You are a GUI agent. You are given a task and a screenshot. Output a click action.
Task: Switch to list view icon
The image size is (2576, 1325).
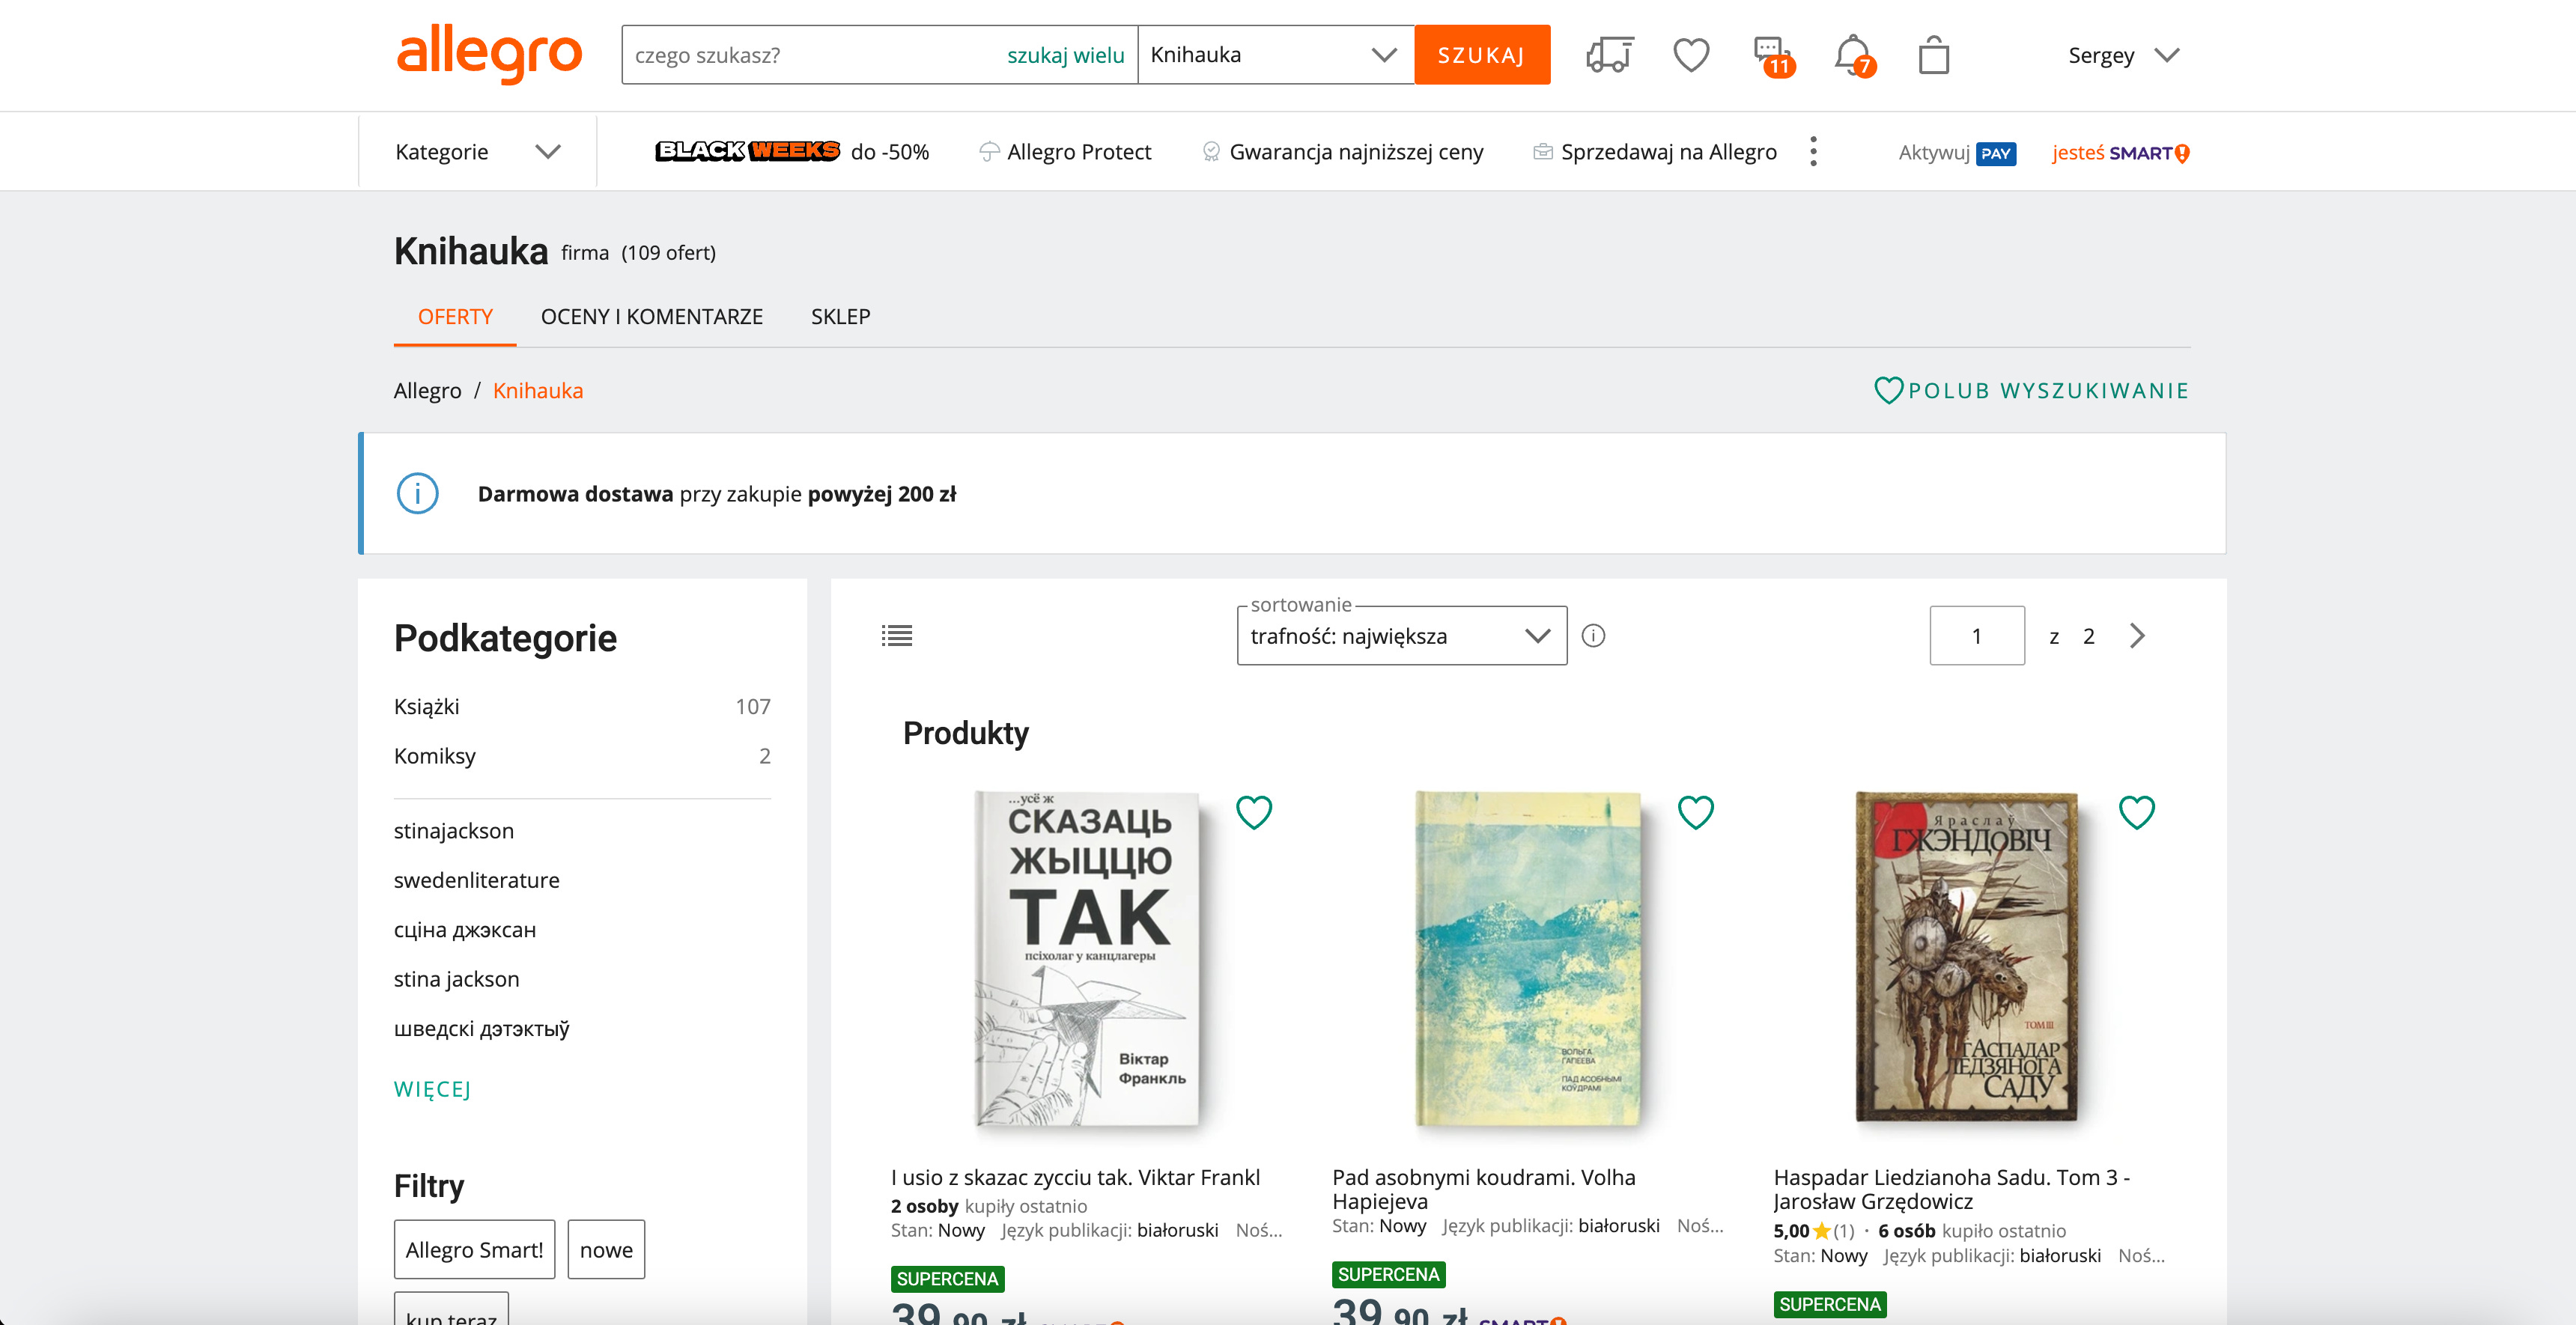click(x=897, y=635)
